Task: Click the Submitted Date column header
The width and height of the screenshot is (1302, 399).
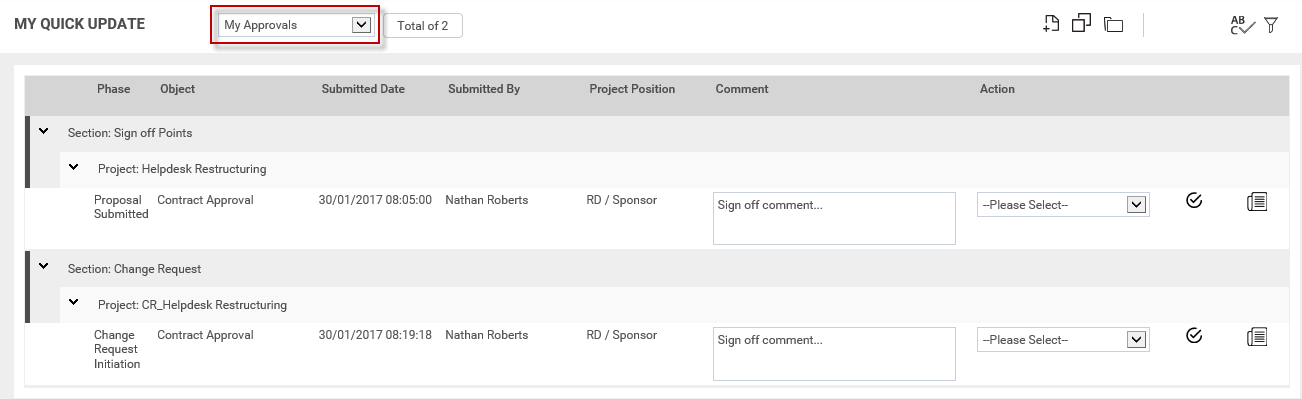Action: (363, 89)
